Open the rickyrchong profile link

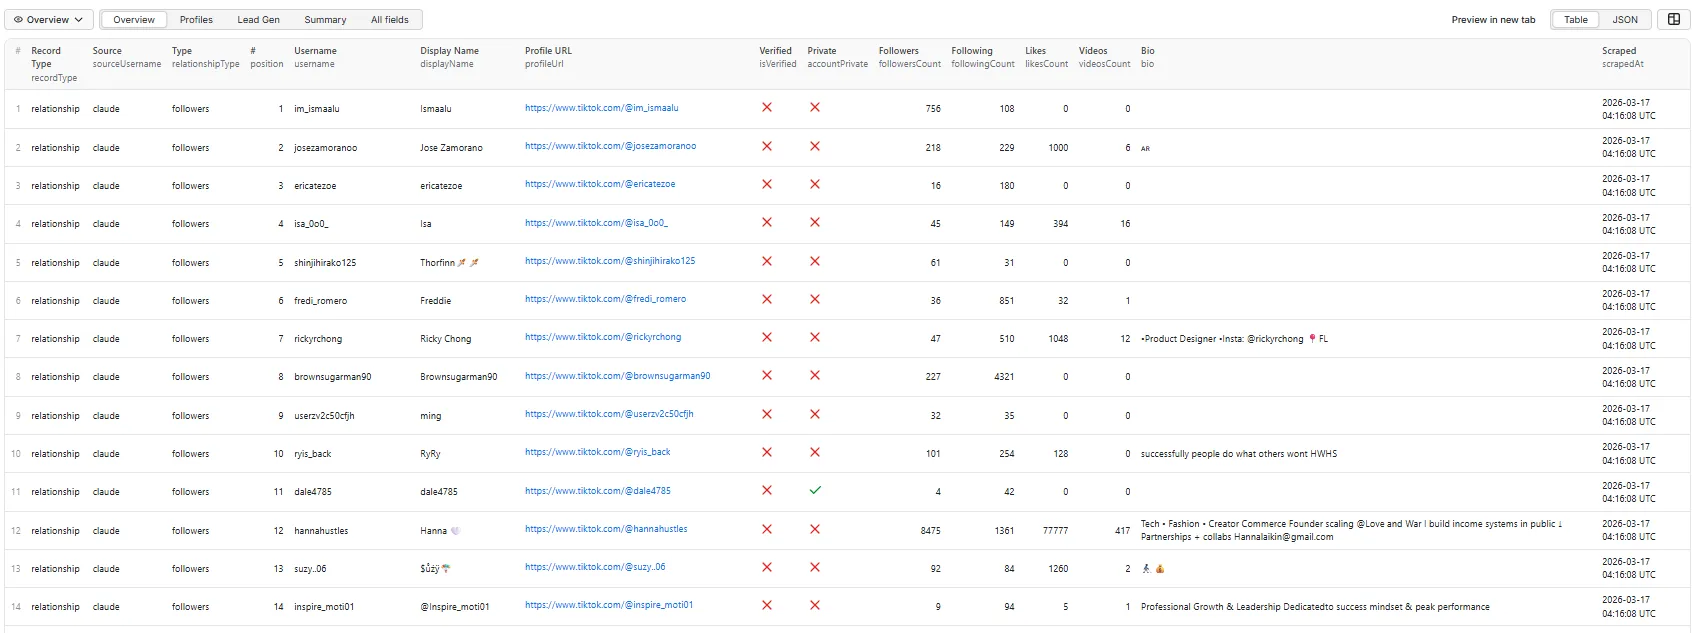pyautogui.click(x=603, y=337)
